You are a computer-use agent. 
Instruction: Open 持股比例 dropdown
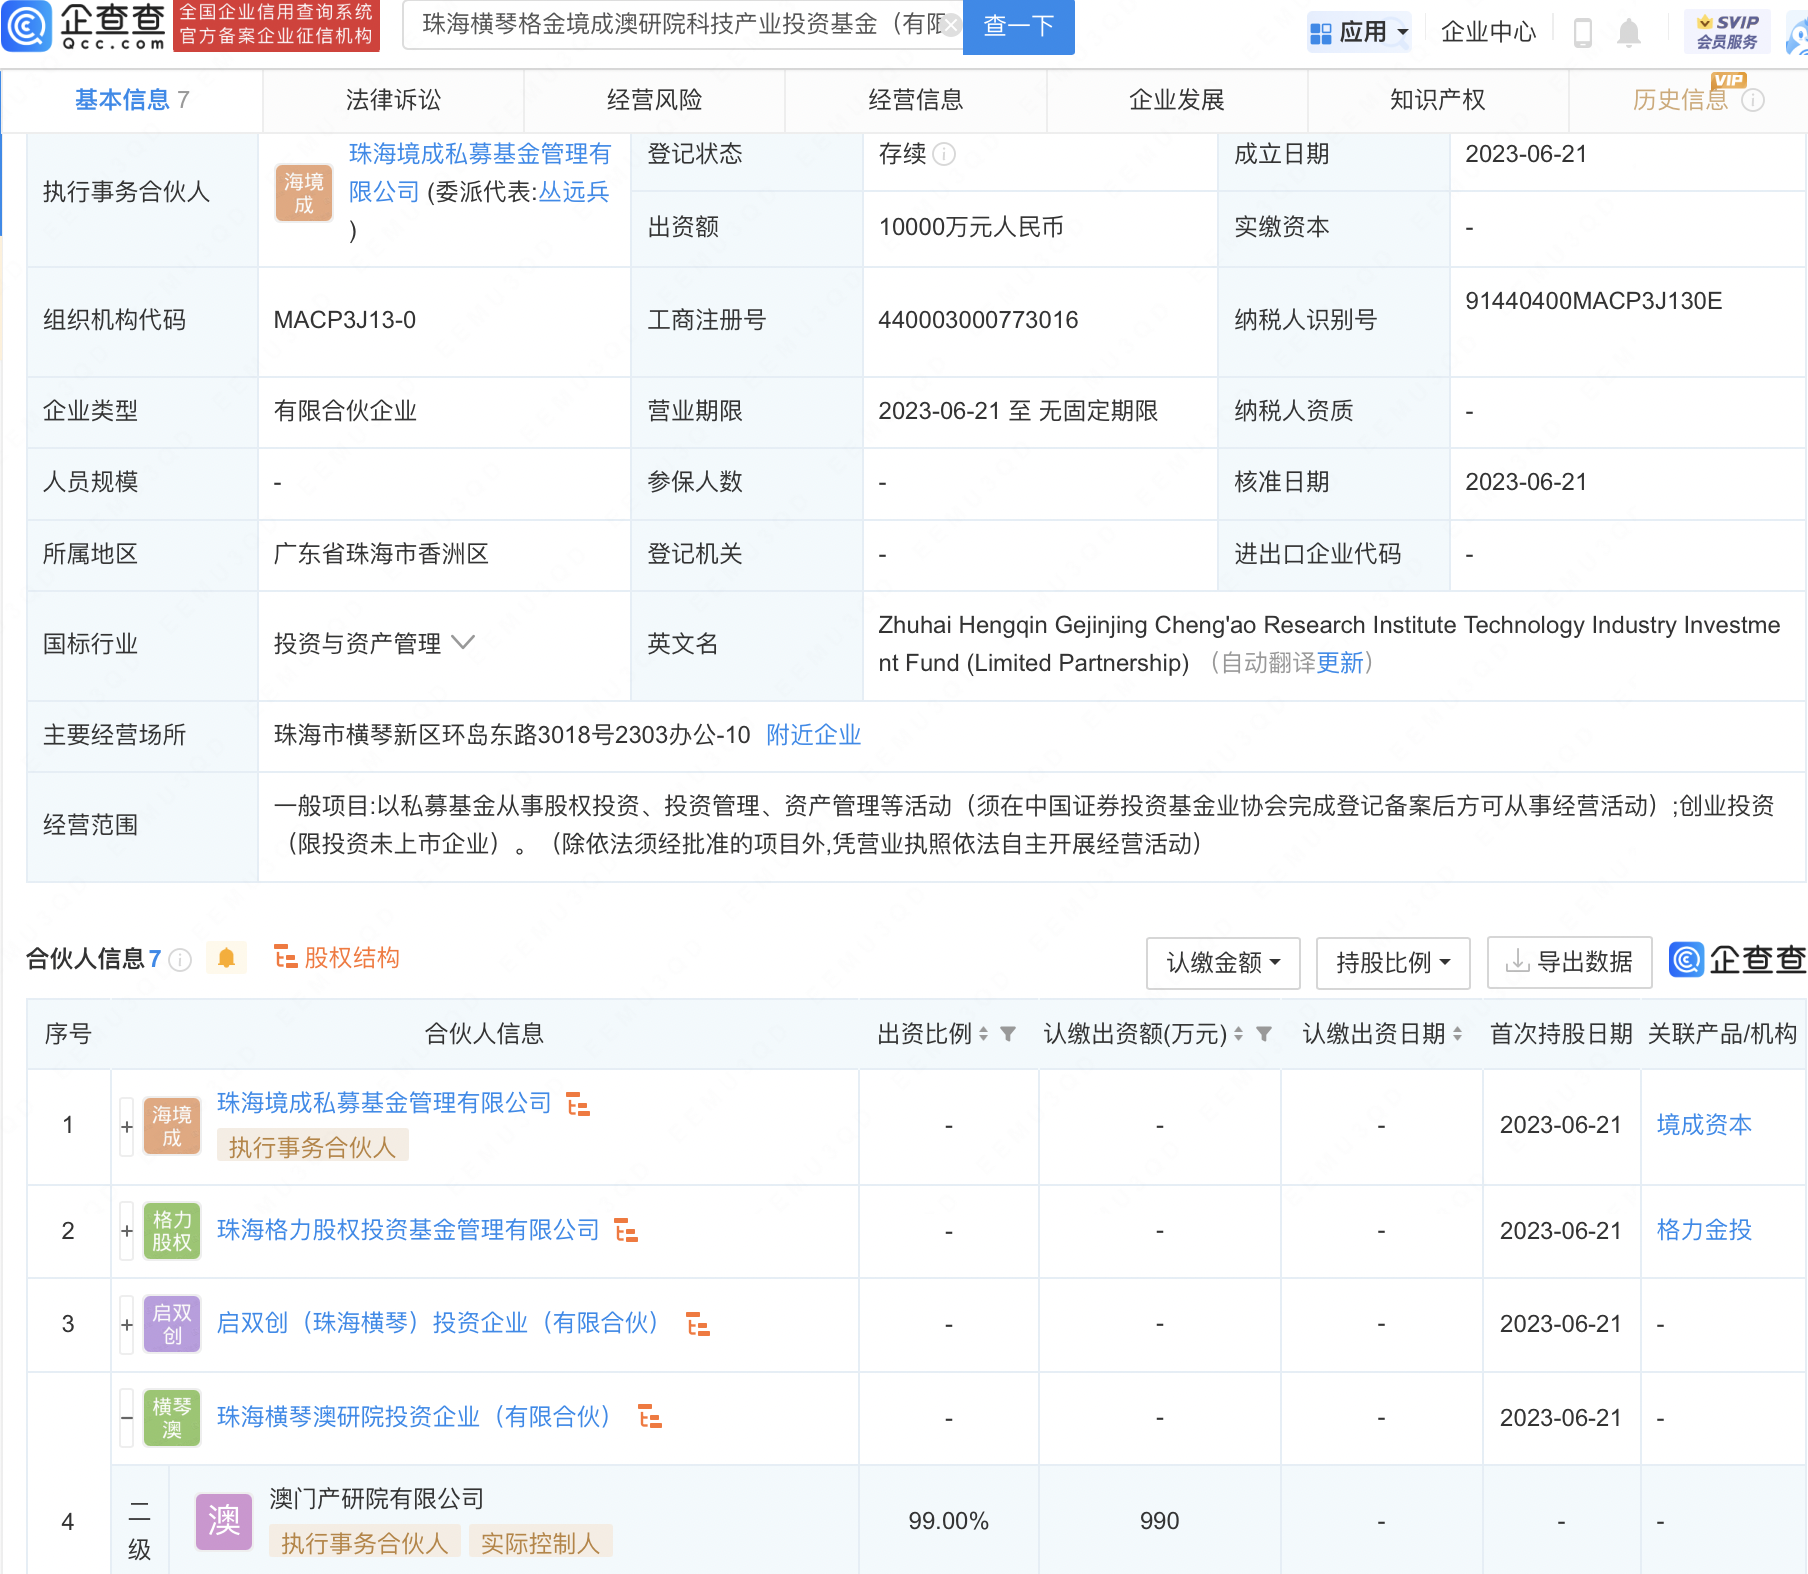pyautogui.click(x=1393, y=963)
